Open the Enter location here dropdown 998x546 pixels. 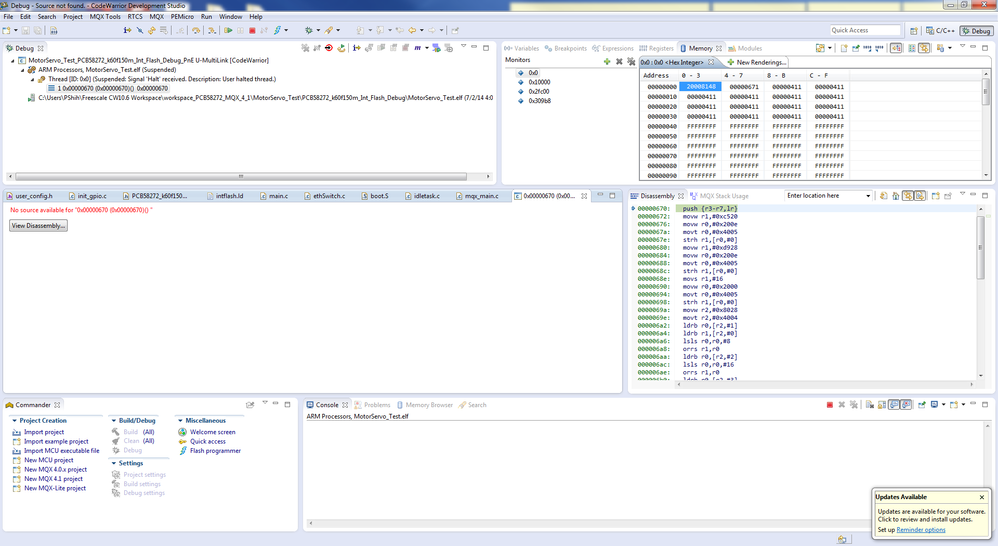(867, 196)
